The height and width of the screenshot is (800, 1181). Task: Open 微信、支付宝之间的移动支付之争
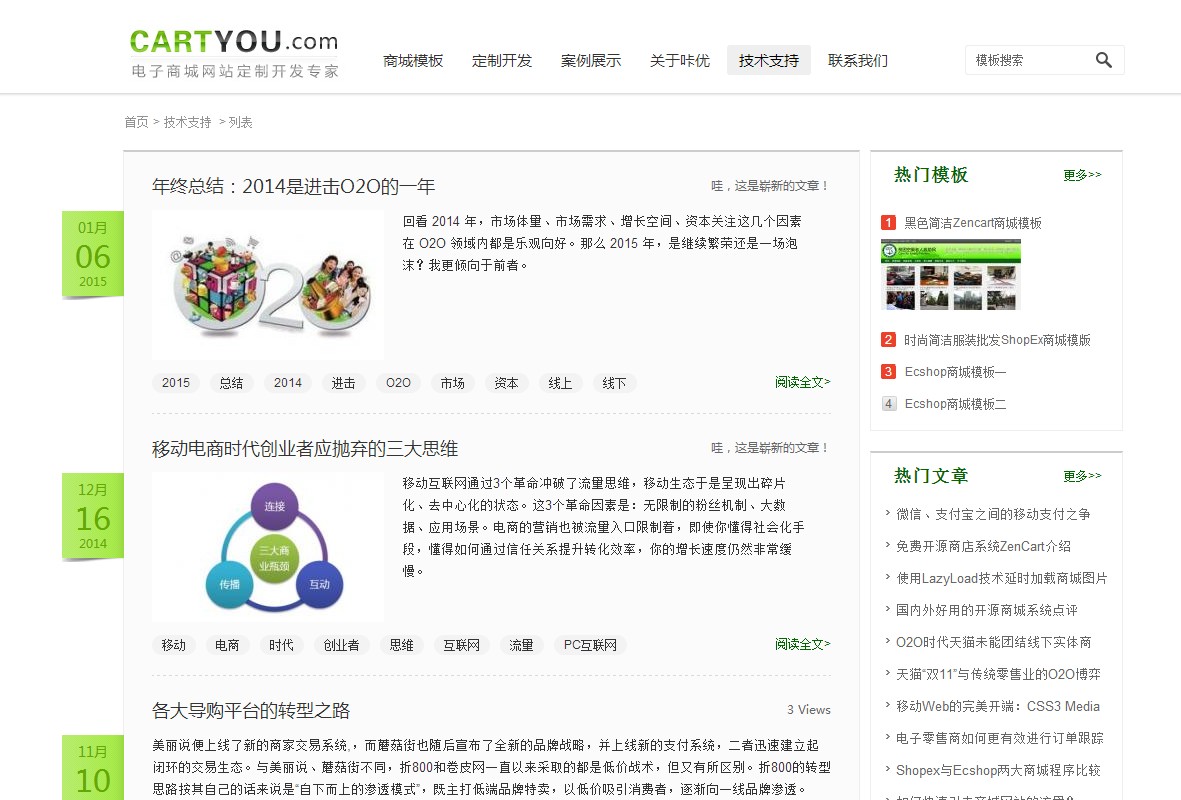click(x=993, y=514)
